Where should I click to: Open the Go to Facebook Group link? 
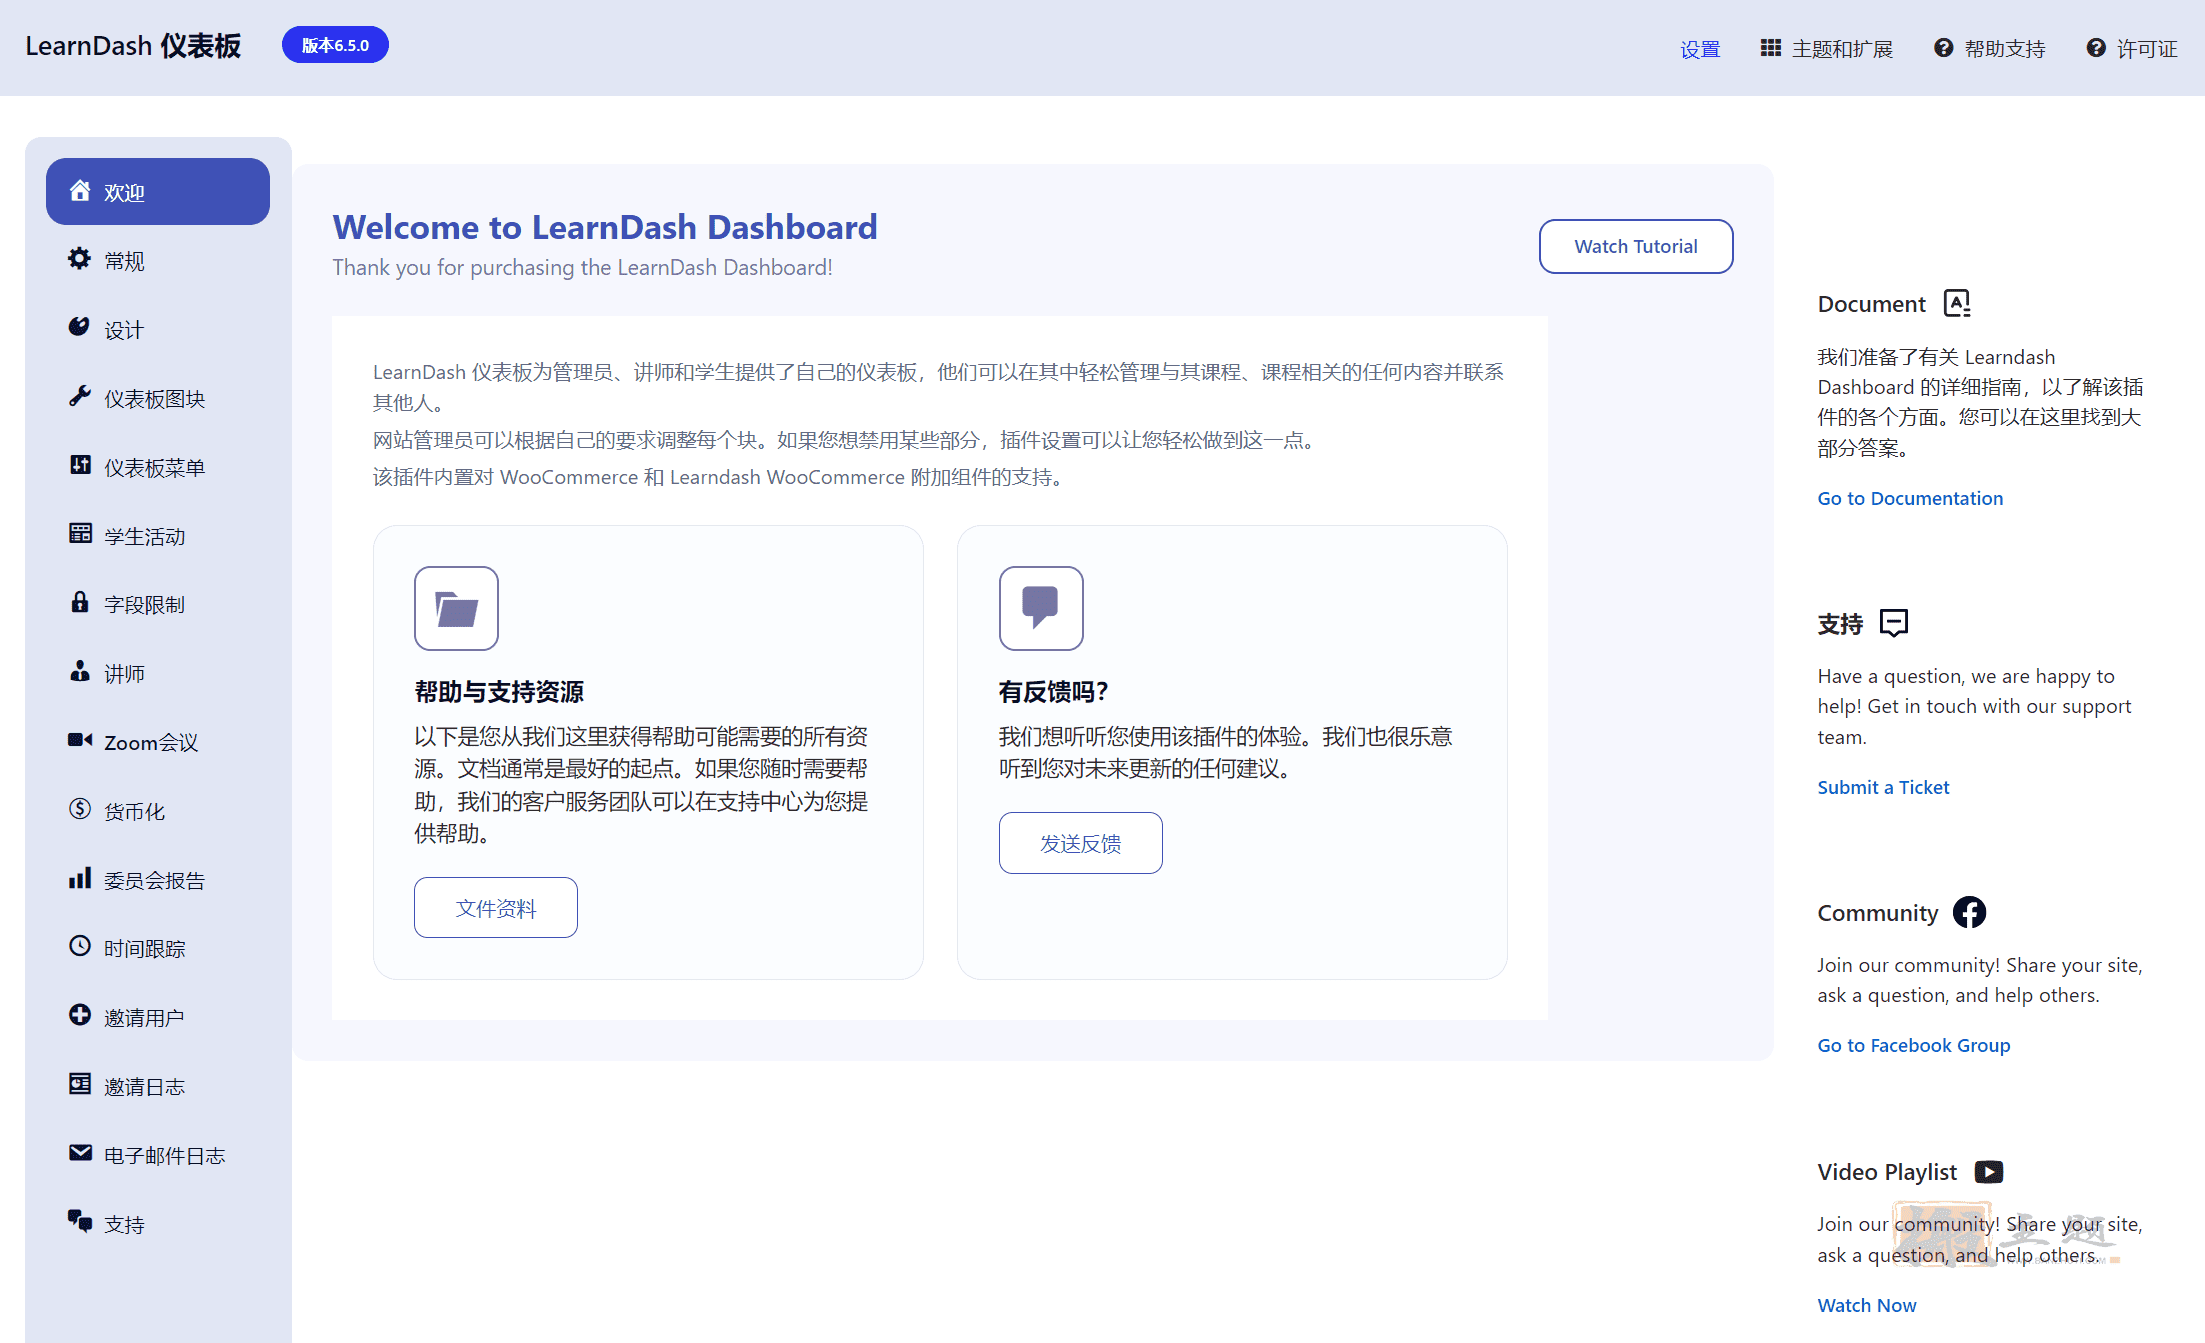[1914, 1045]
